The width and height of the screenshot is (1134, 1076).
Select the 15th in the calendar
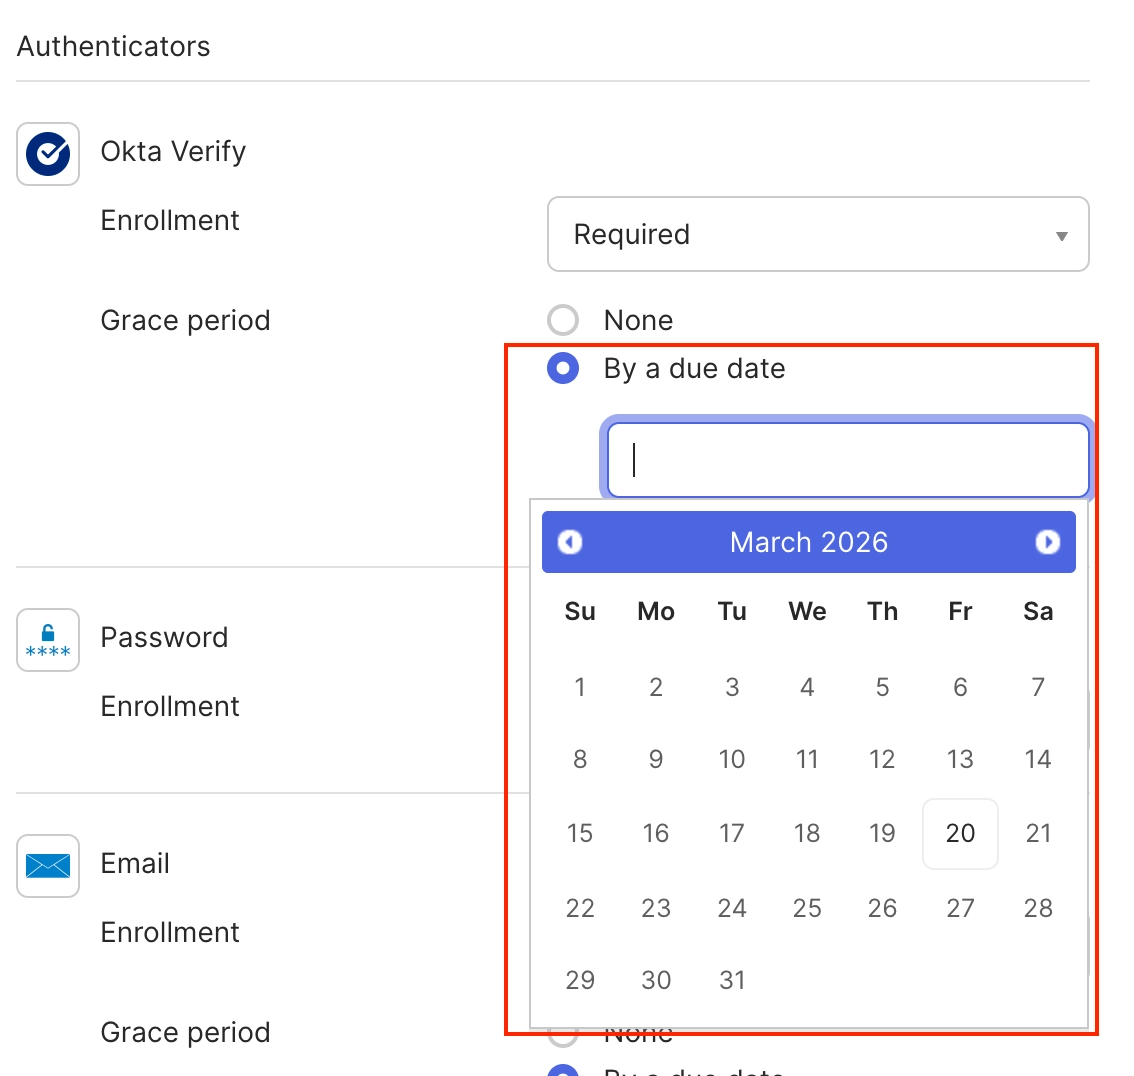pos(580,833)
